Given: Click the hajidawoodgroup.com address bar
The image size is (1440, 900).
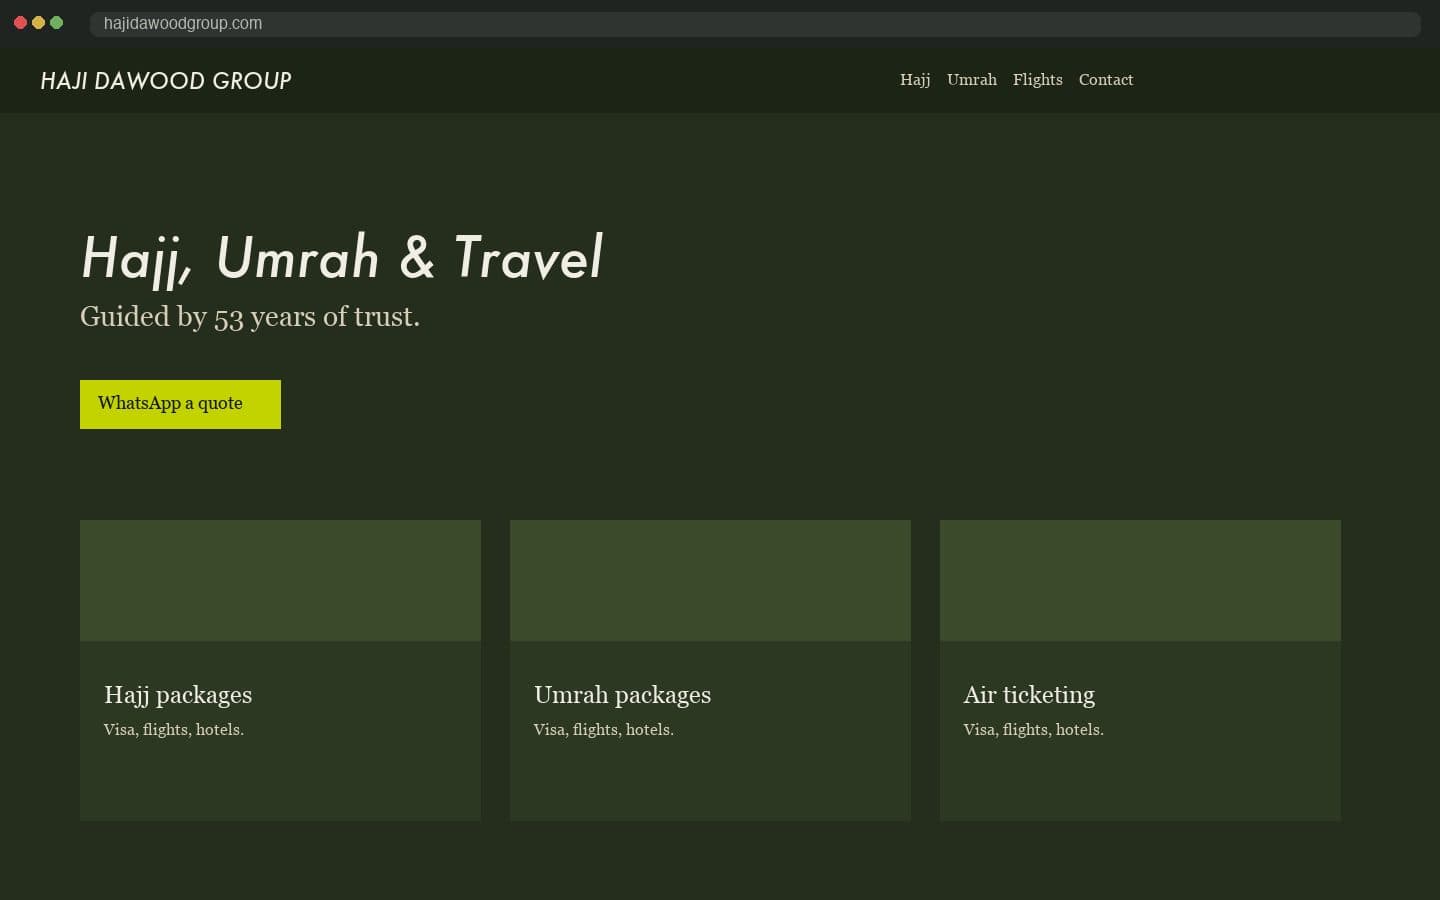Looking at the screenshot, I should coord(755,23).
